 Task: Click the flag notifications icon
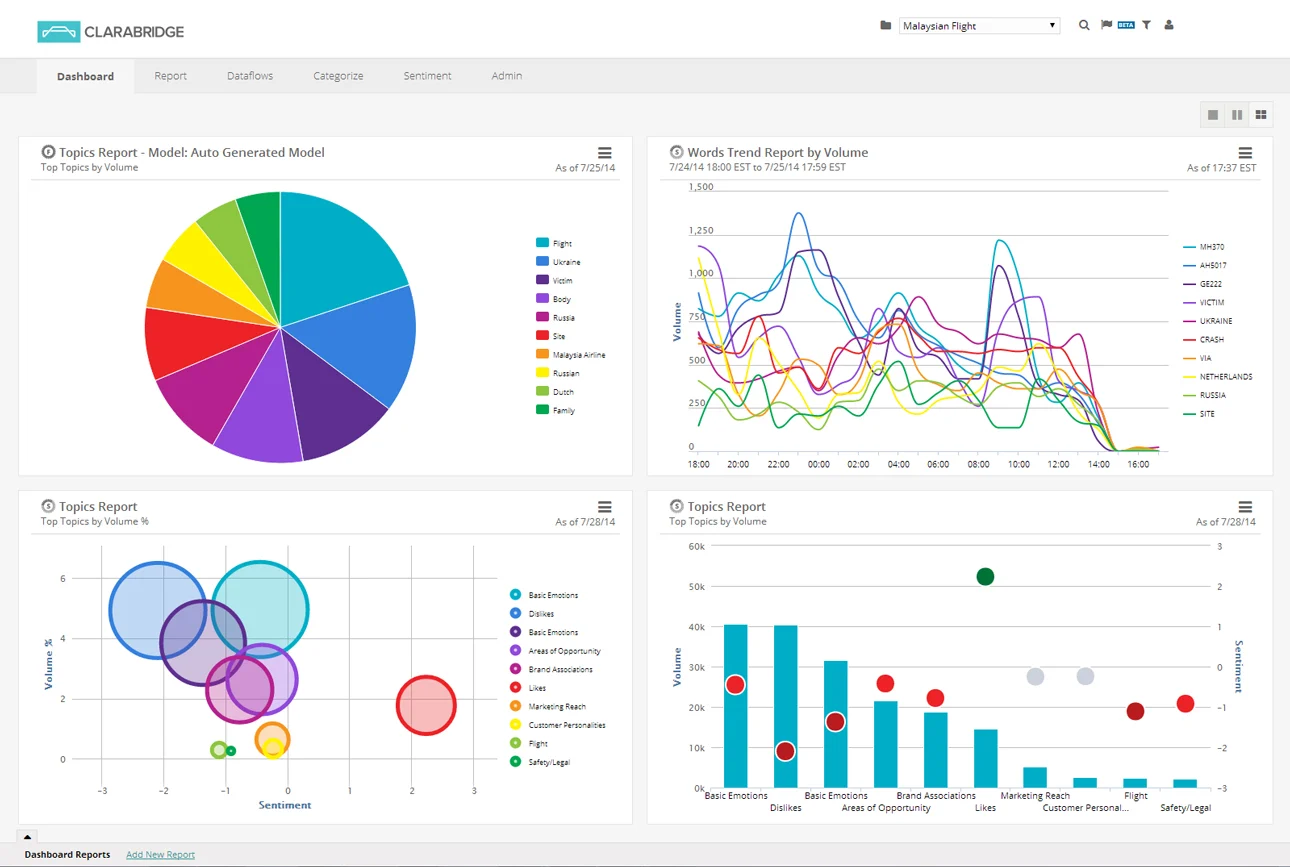tap(1104, 24)
